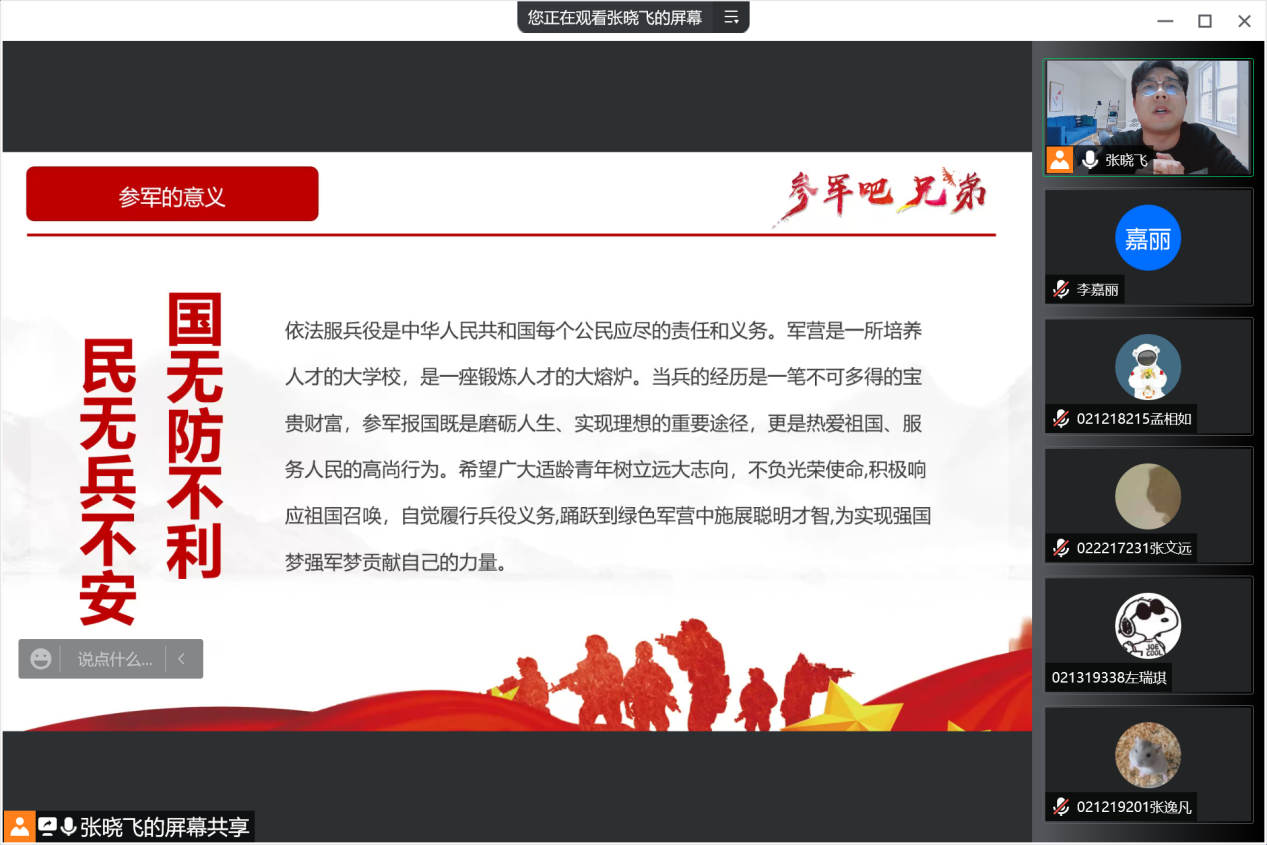
Task: Open the menu icon in the viewing banner
Action: (731, 17)
